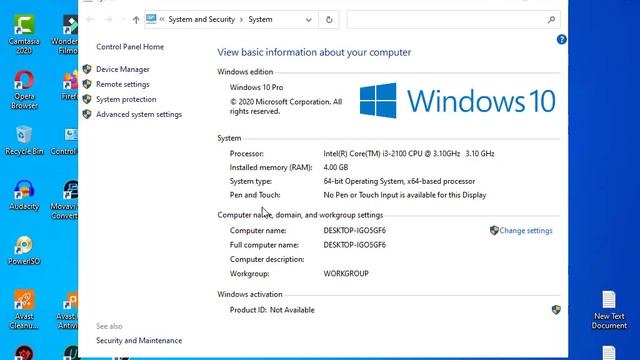The height and width of the screenshot is (360, 640).
Task: Click the 64-bit Operating System text
Action: [x=399, y=181]
